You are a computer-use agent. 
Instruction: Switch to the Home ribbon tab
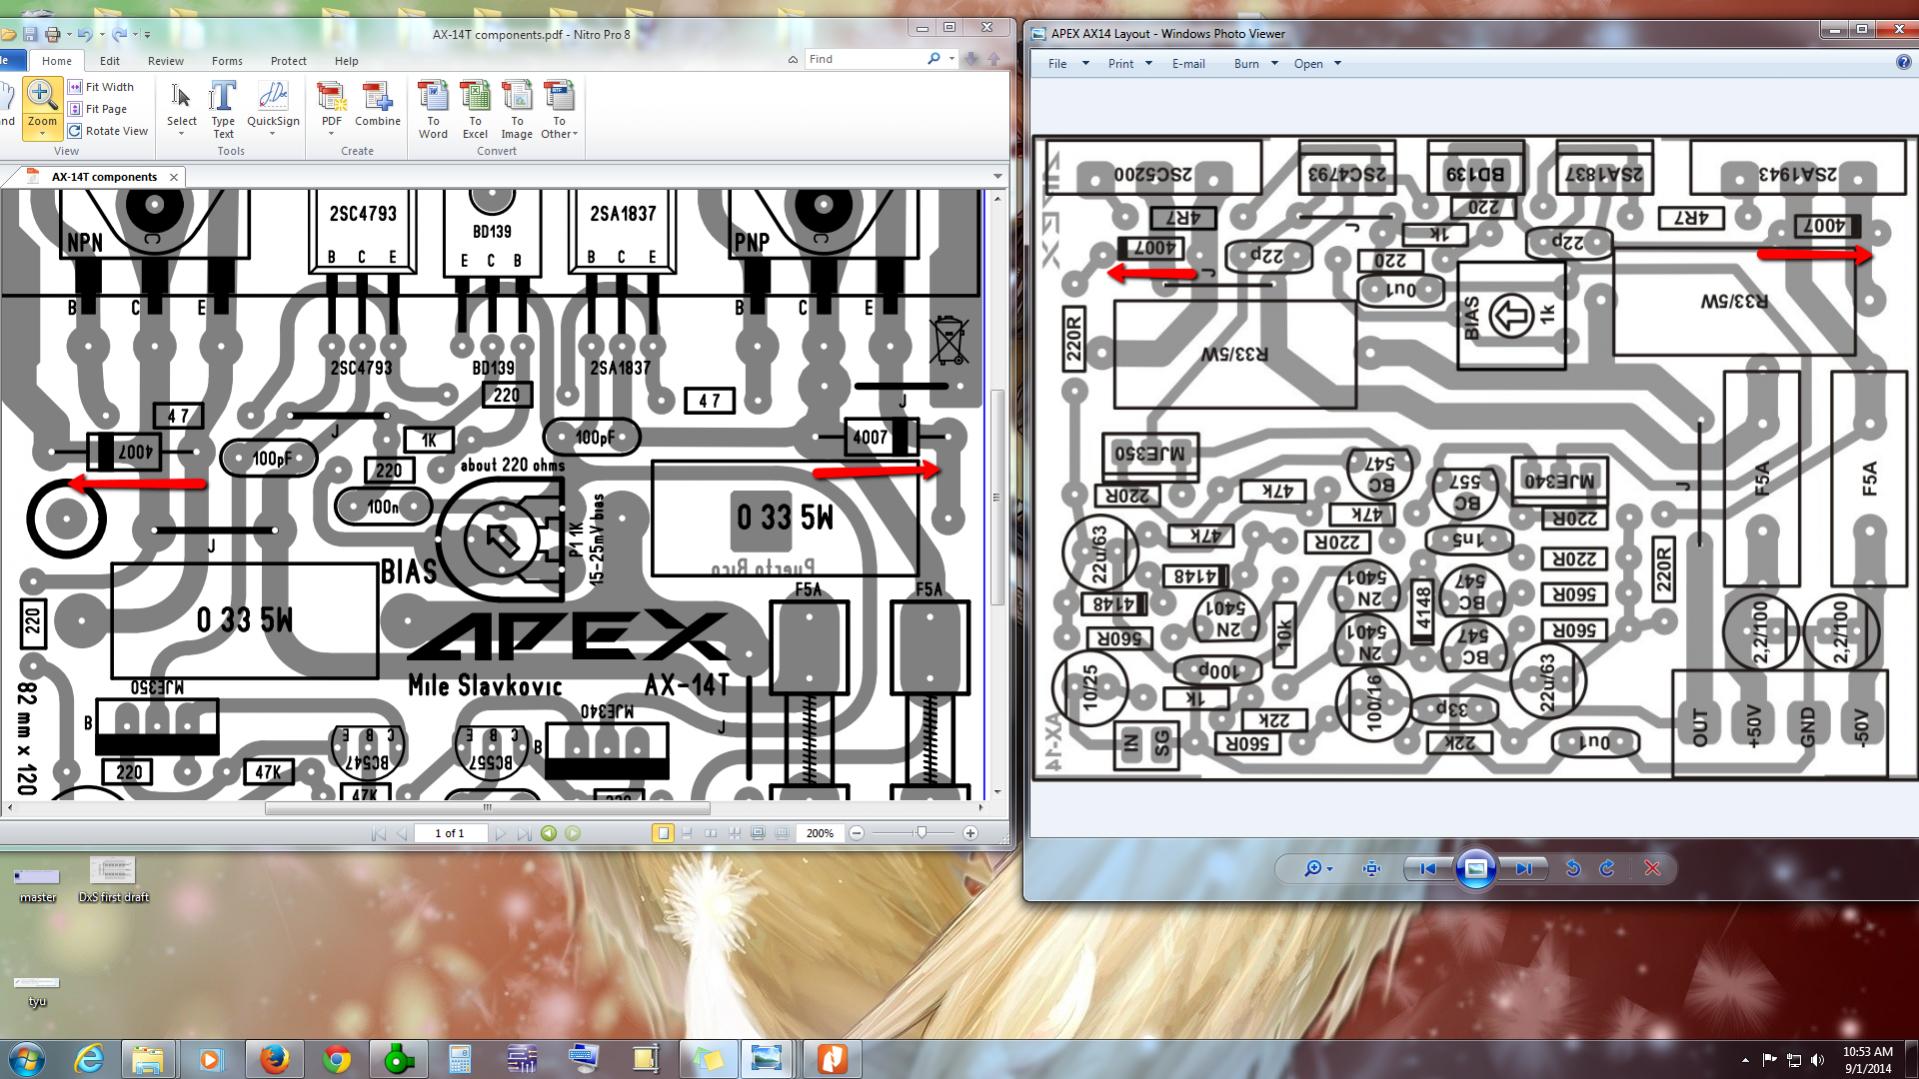tap(56, 61)
